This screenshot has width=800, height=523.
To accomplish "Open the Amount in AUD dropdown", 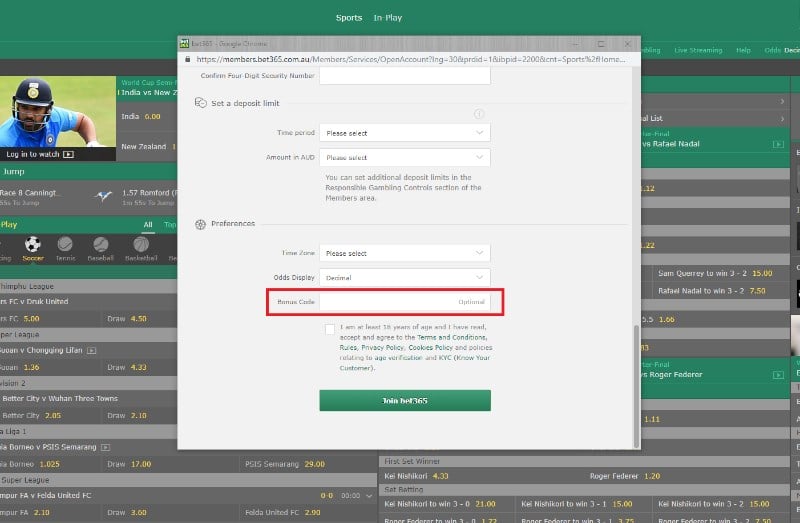I will point(405,157).
